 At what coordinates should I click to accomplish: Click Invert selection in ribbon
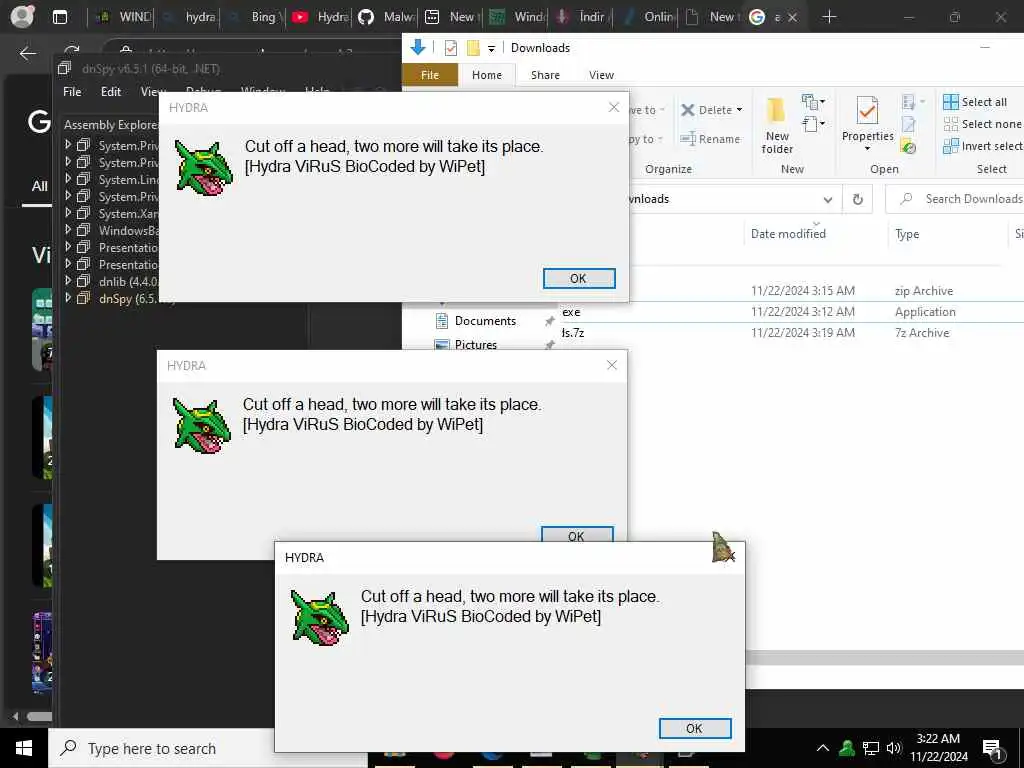[x=983, y=146]
